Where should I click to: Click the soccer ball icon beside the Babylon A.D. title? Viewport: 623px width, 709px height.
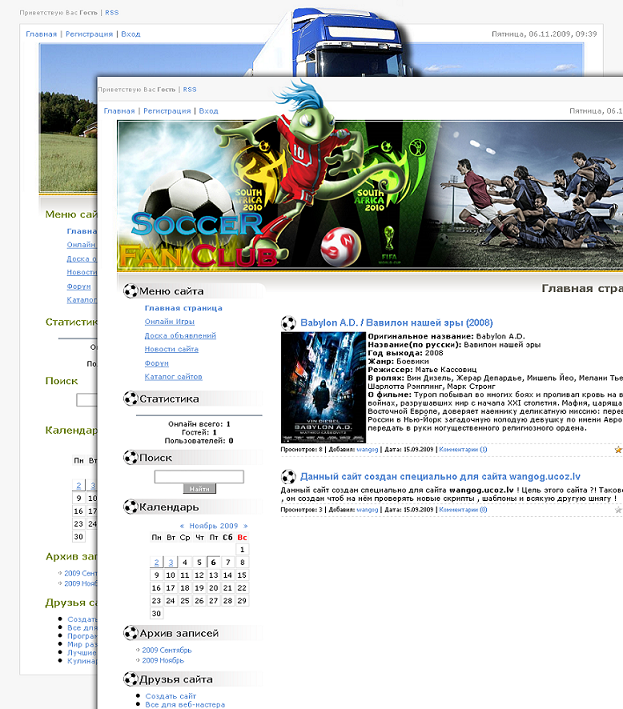tap(288, 323)
